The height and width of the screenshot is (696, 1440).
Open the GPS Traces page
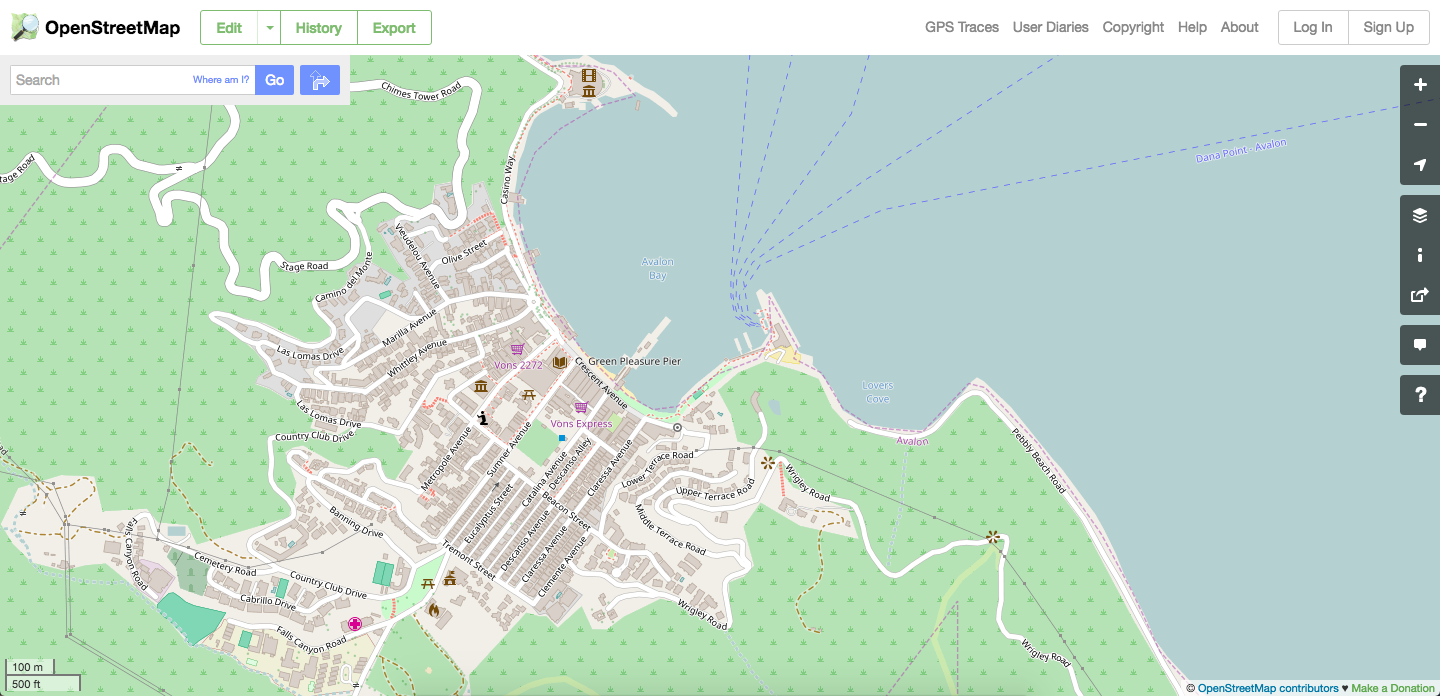click(961, 27)
